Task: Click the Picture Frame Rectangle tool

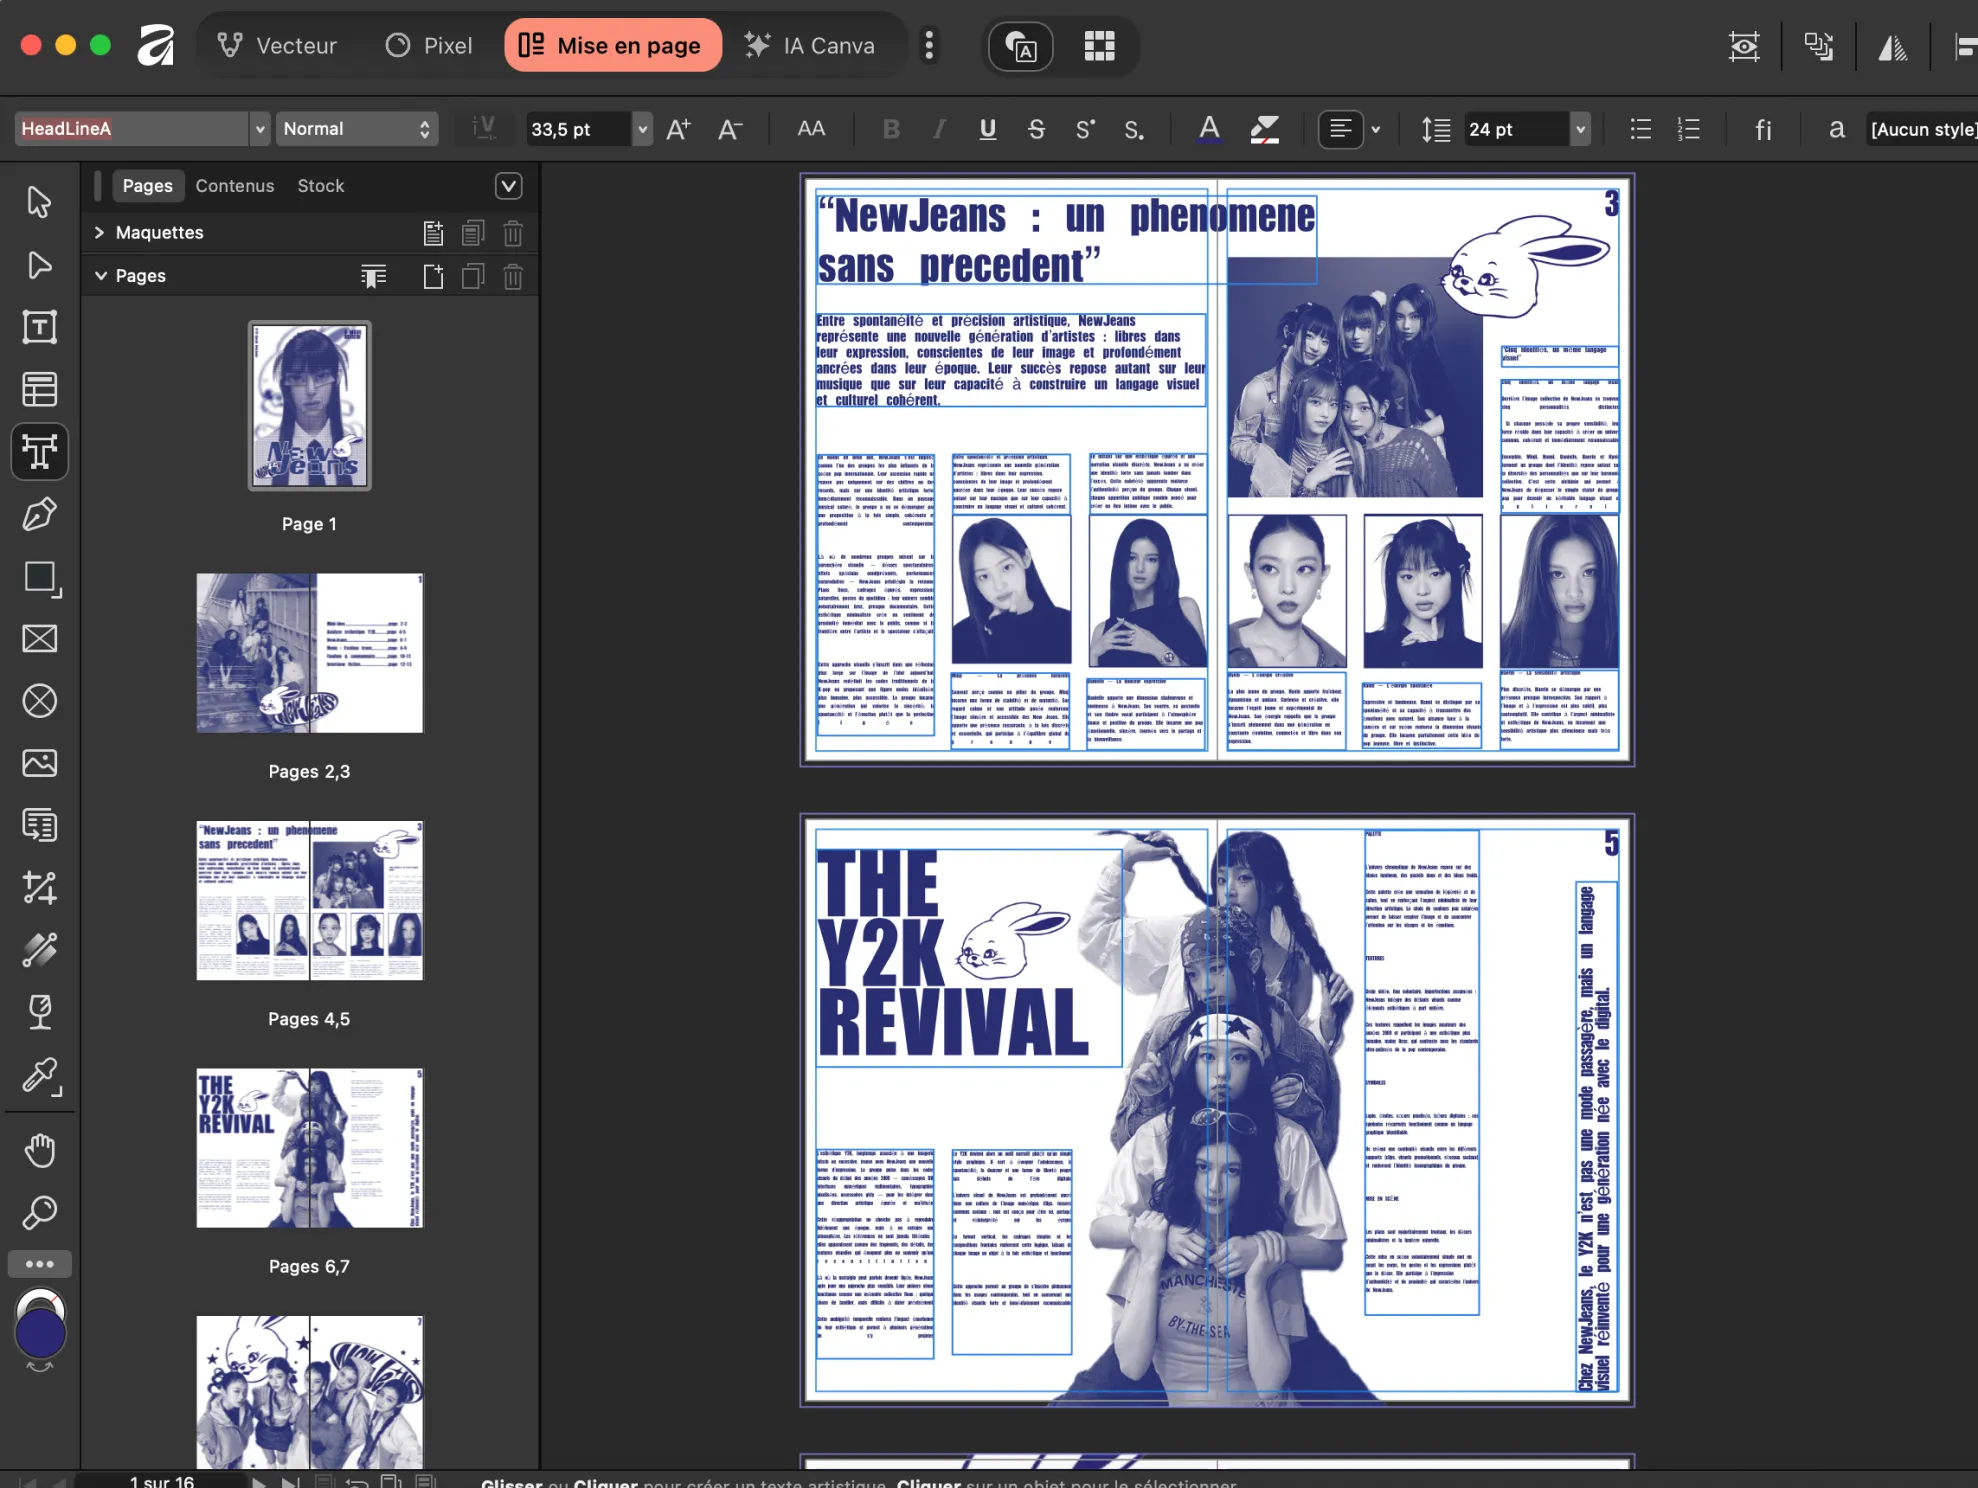Action: point(40,639)
